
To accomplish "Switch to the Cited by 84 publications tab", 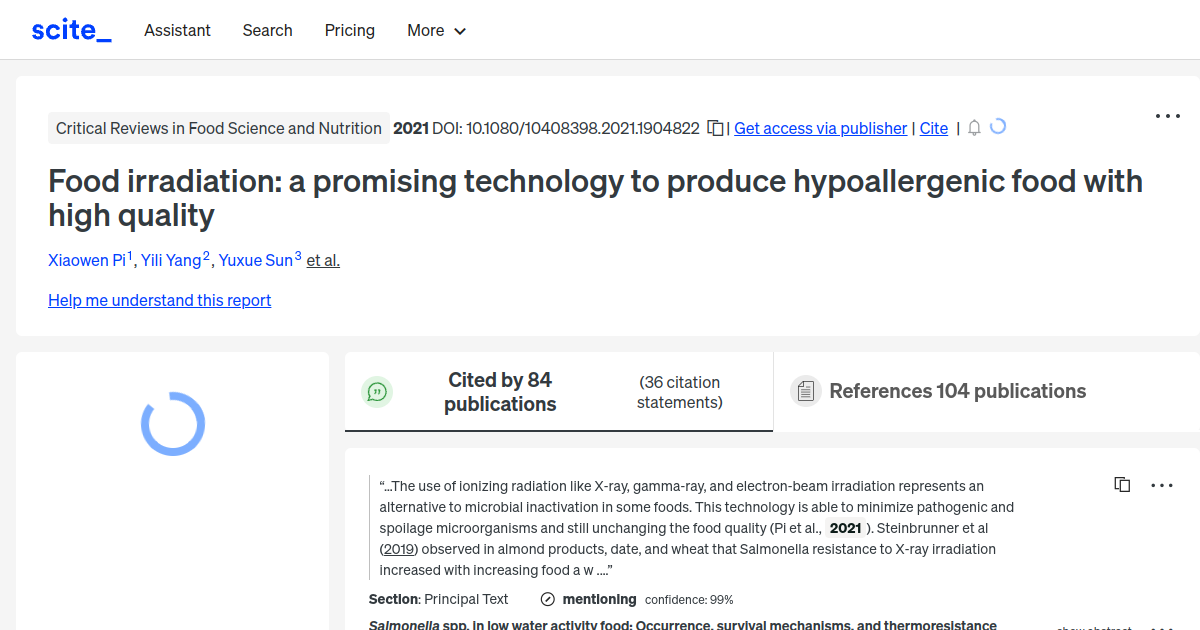I will pyautogui.click(x=500, y=391).
